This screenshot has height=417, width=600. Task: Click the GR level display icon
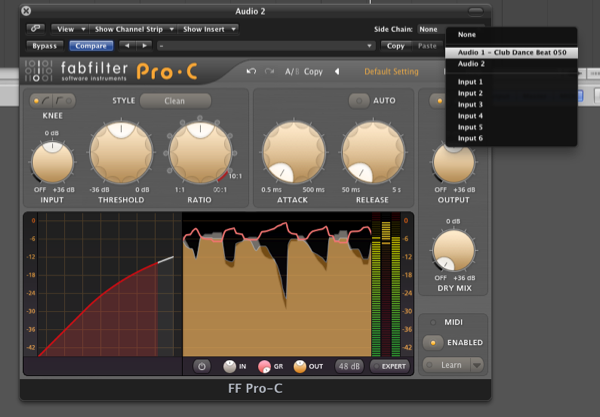[x=265, y=366]
